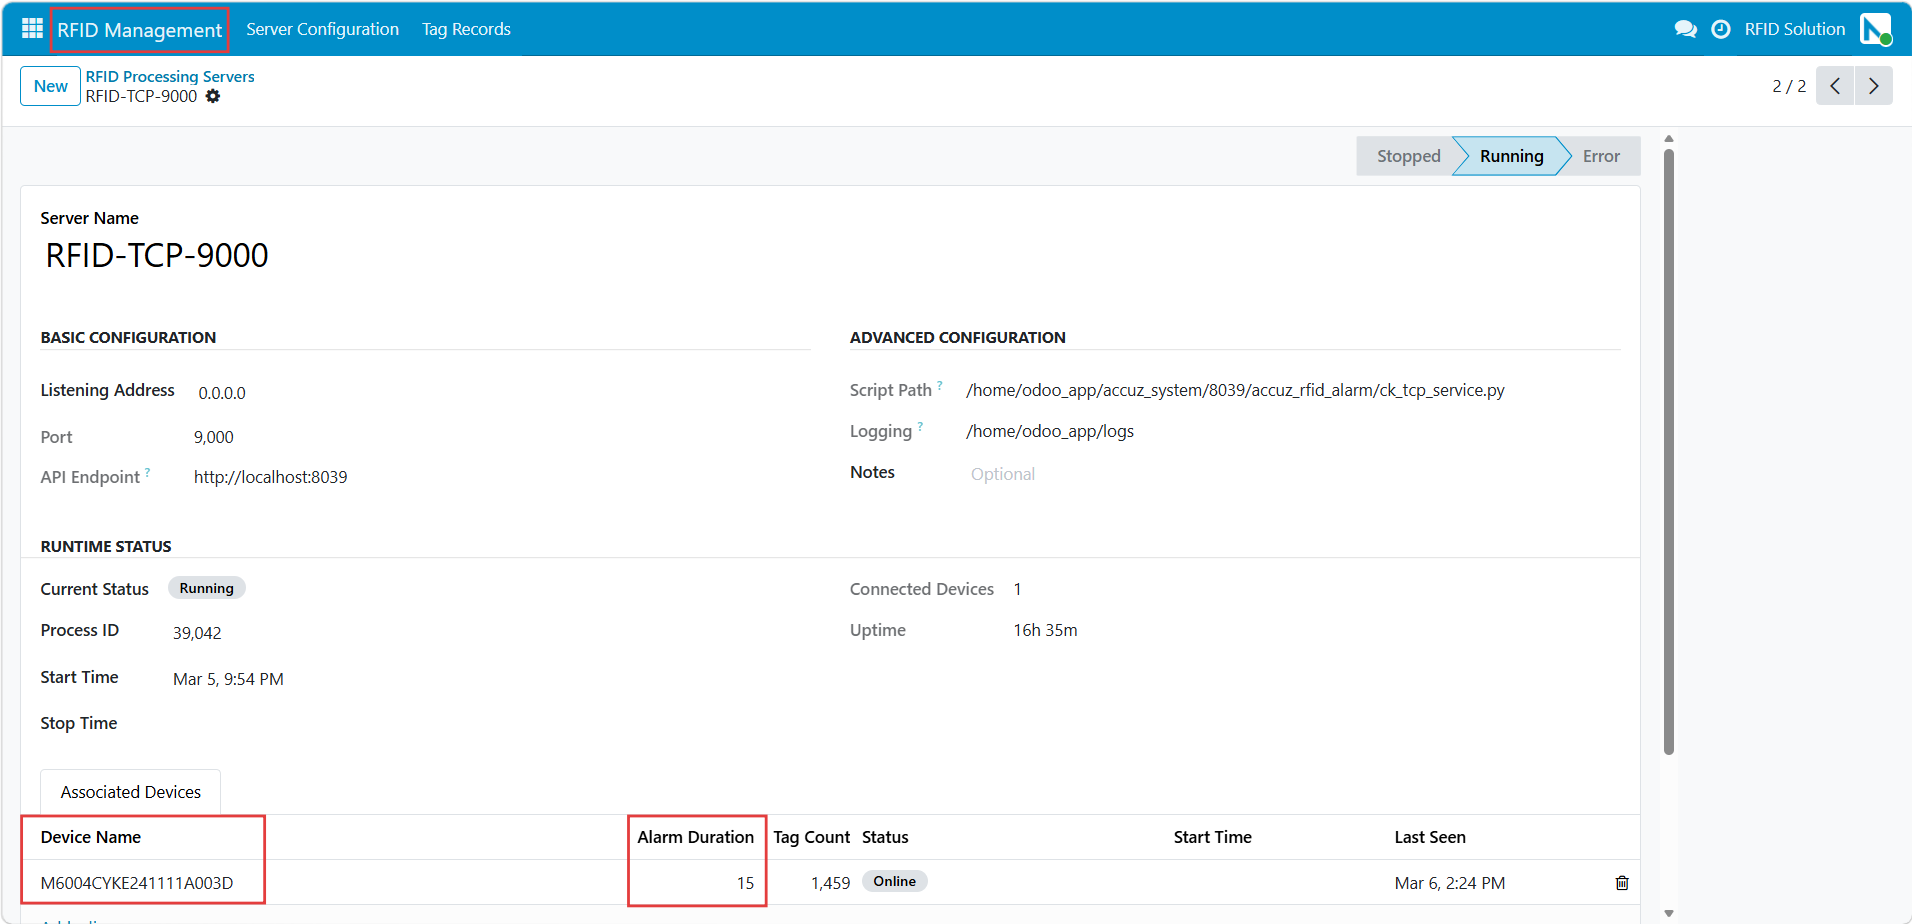The width and height of the screenshot is (1912, 924).
Task: Set status to Error
Action: pos(1601,156)
